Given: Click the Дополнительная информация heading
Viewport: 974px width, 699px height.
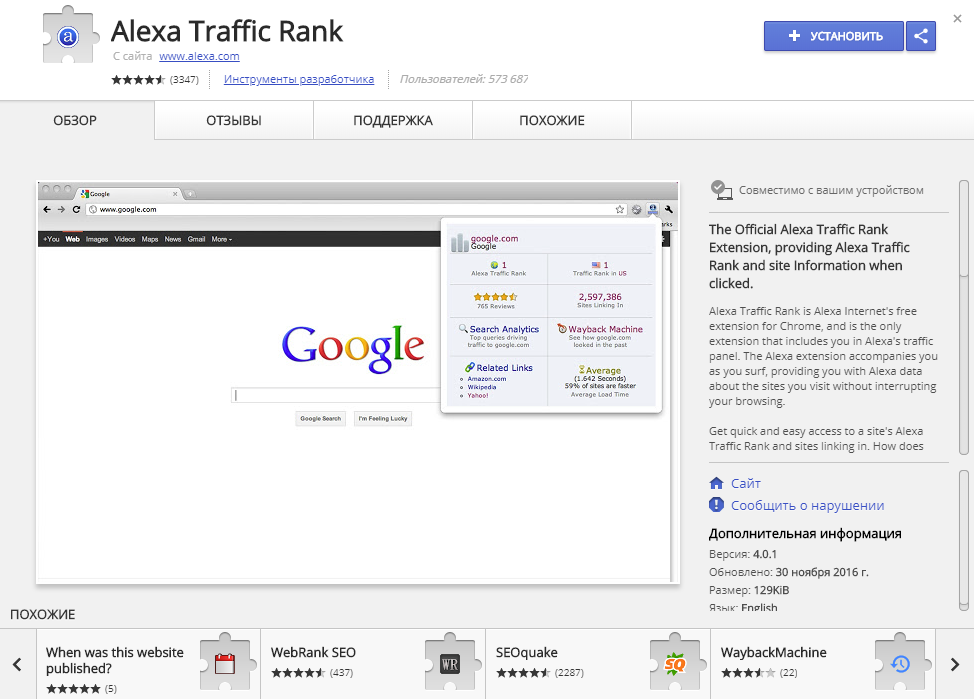Looking at the screenshot, I should [x=805, y=533].
